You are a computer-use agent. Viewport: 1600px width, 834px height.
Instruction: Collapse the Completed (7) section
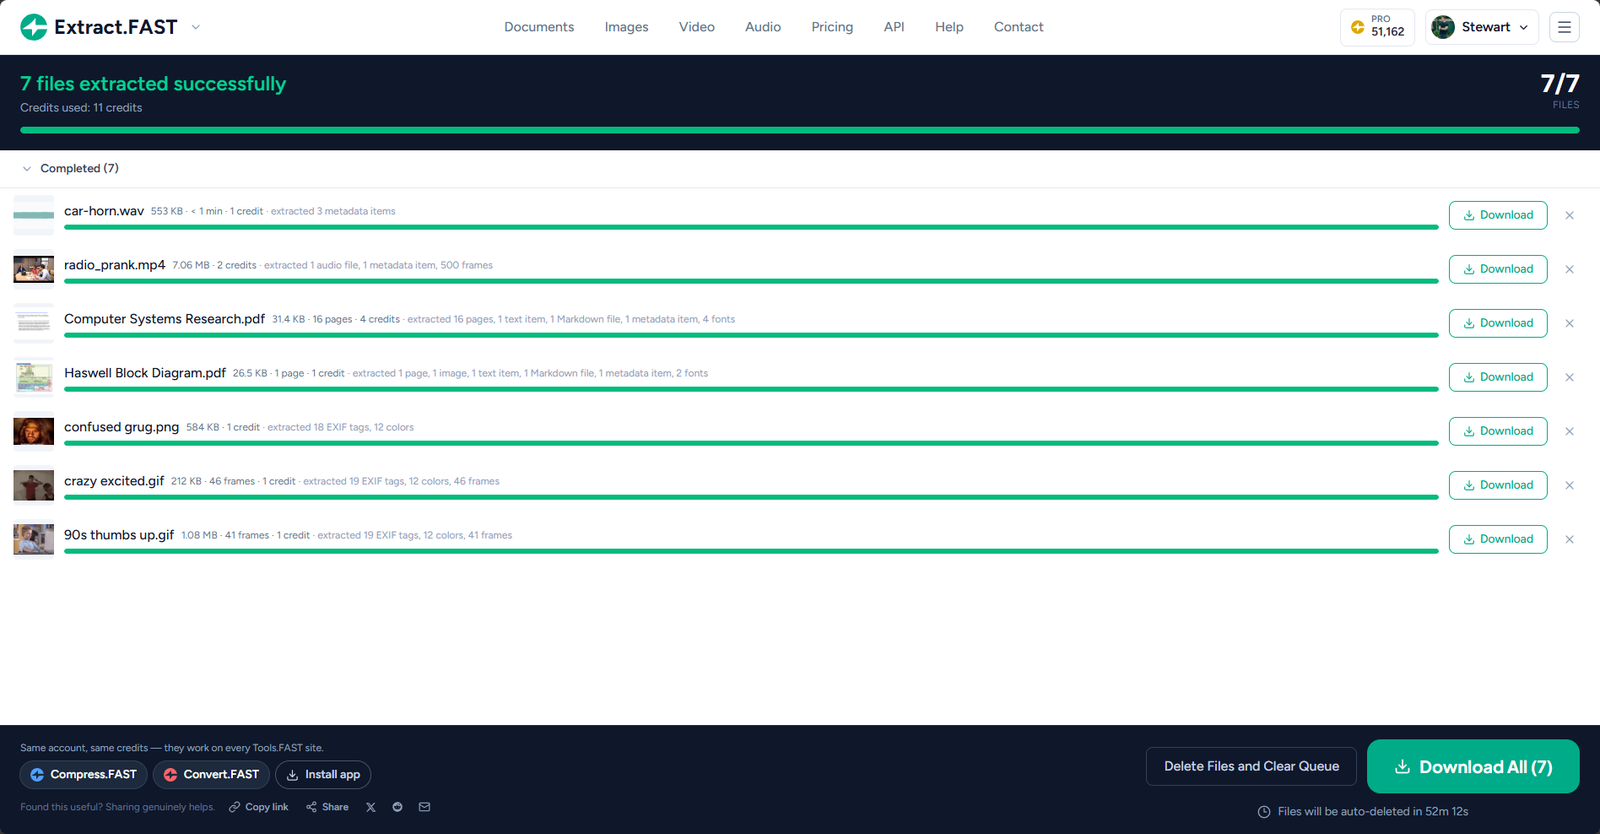tap(70, 168)
